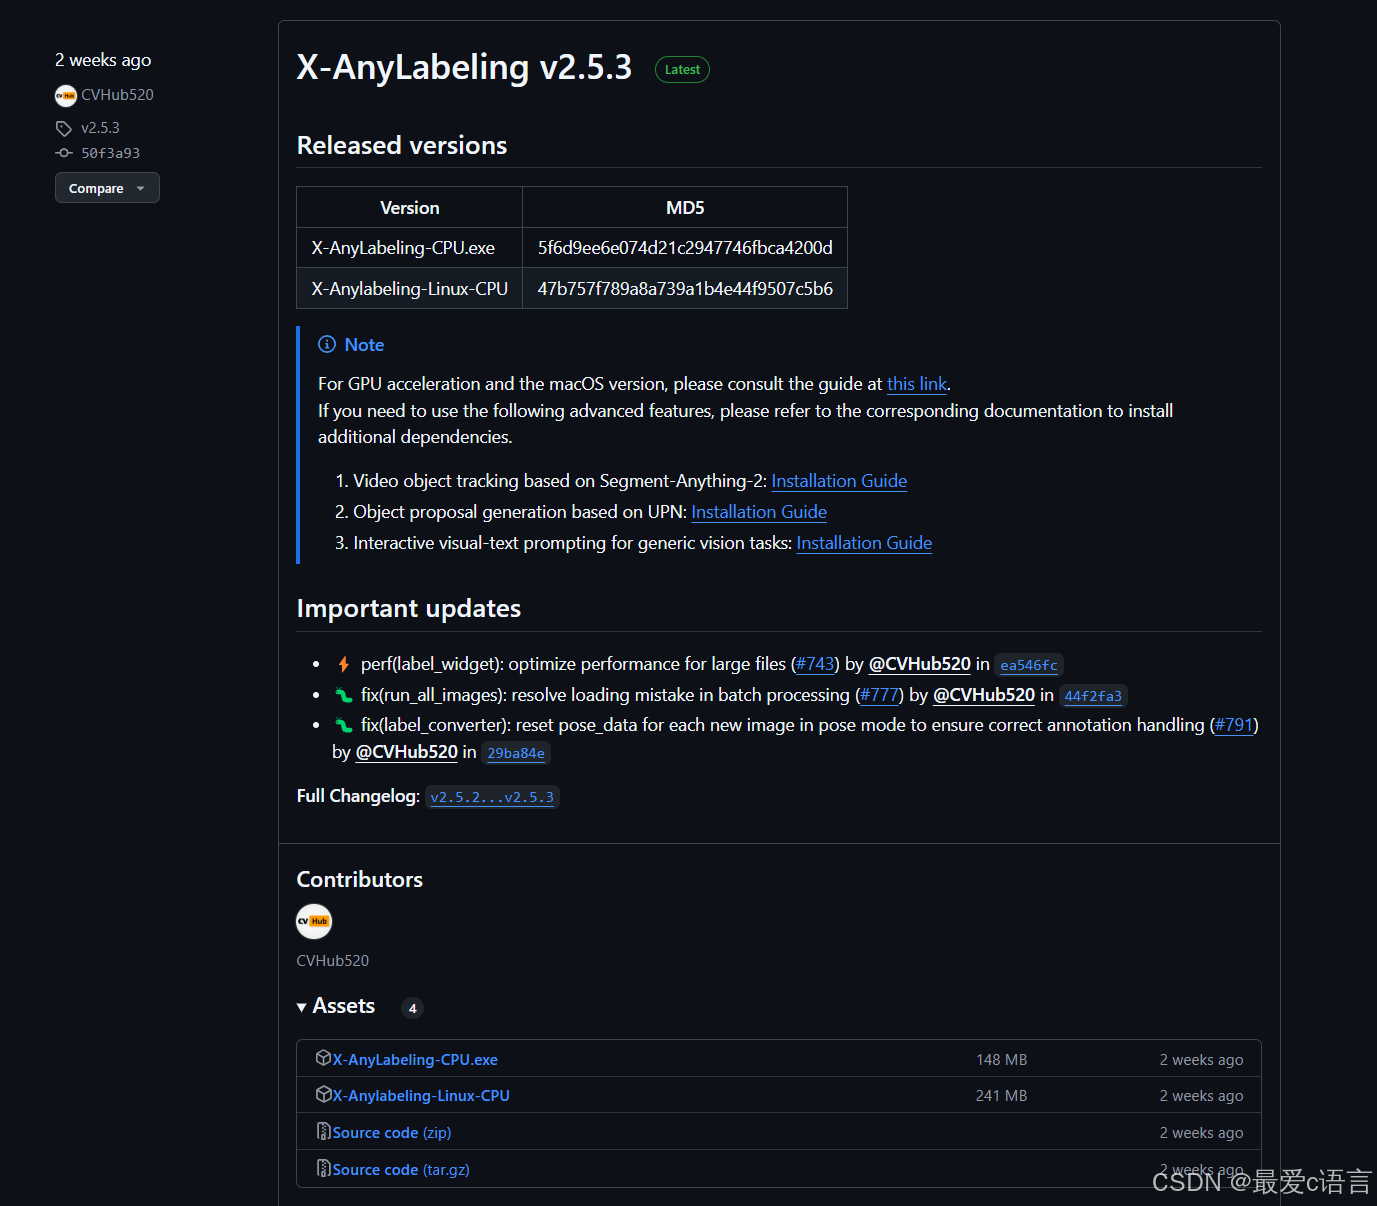Open the Compare dropdown
Viewport: 1377px width, 1206px height.
(107, 188)
